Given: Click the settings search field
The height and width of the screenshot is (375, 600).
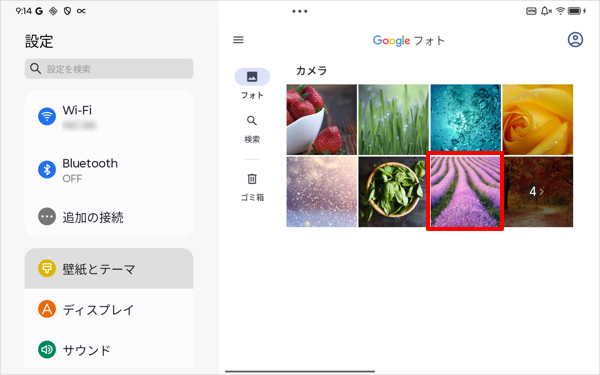Looking at the screenshot, I should [109, 69].
